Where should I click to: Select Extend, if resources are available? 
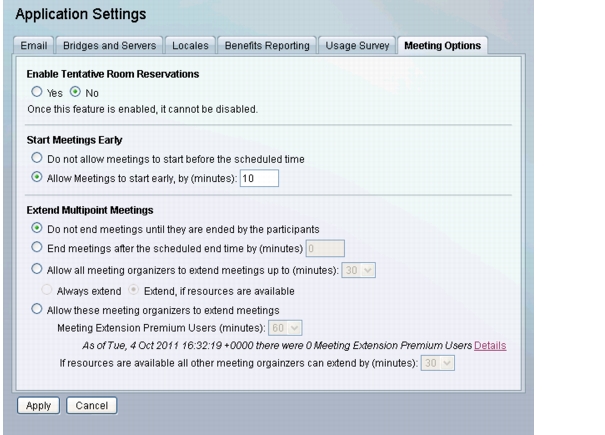[134, 290]
